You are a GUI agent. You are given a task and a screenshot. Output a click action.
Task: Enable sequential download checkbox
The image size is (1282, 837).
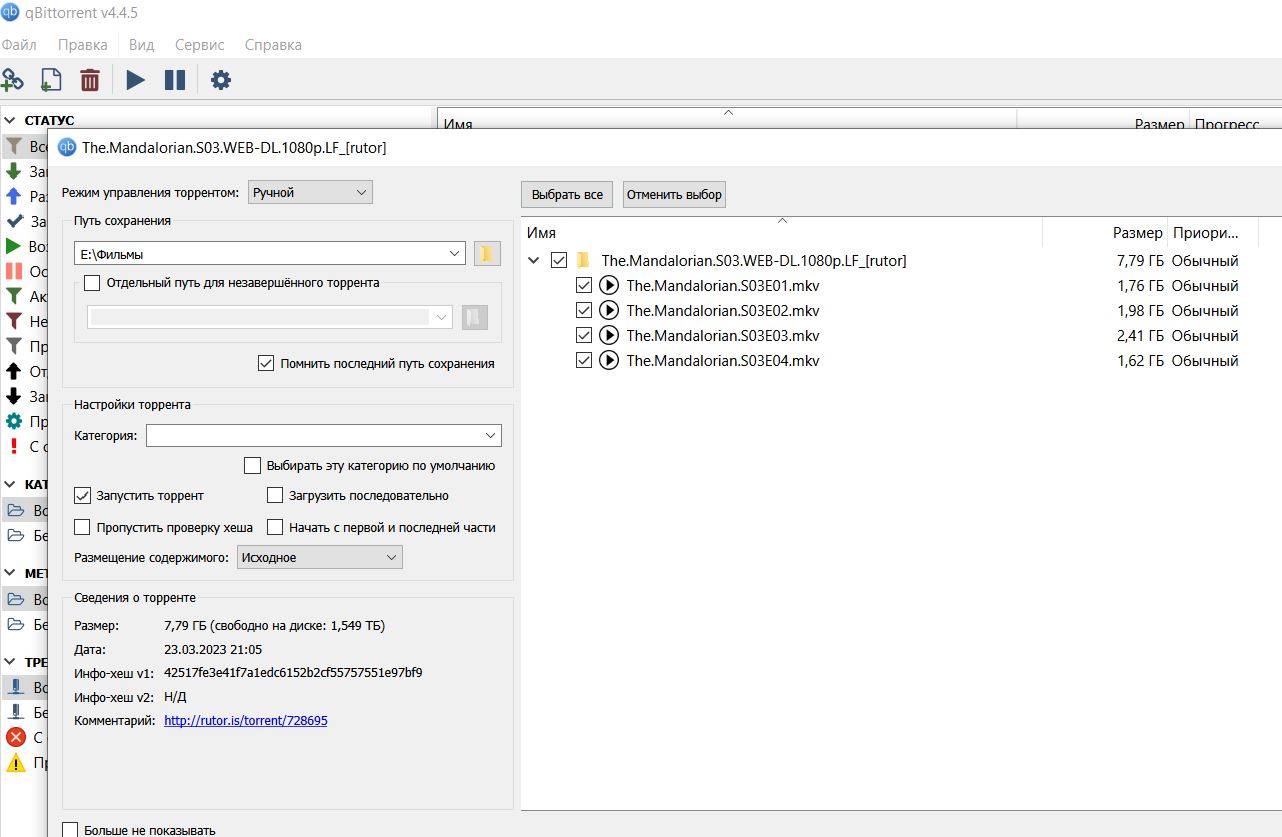pos(276,495)
